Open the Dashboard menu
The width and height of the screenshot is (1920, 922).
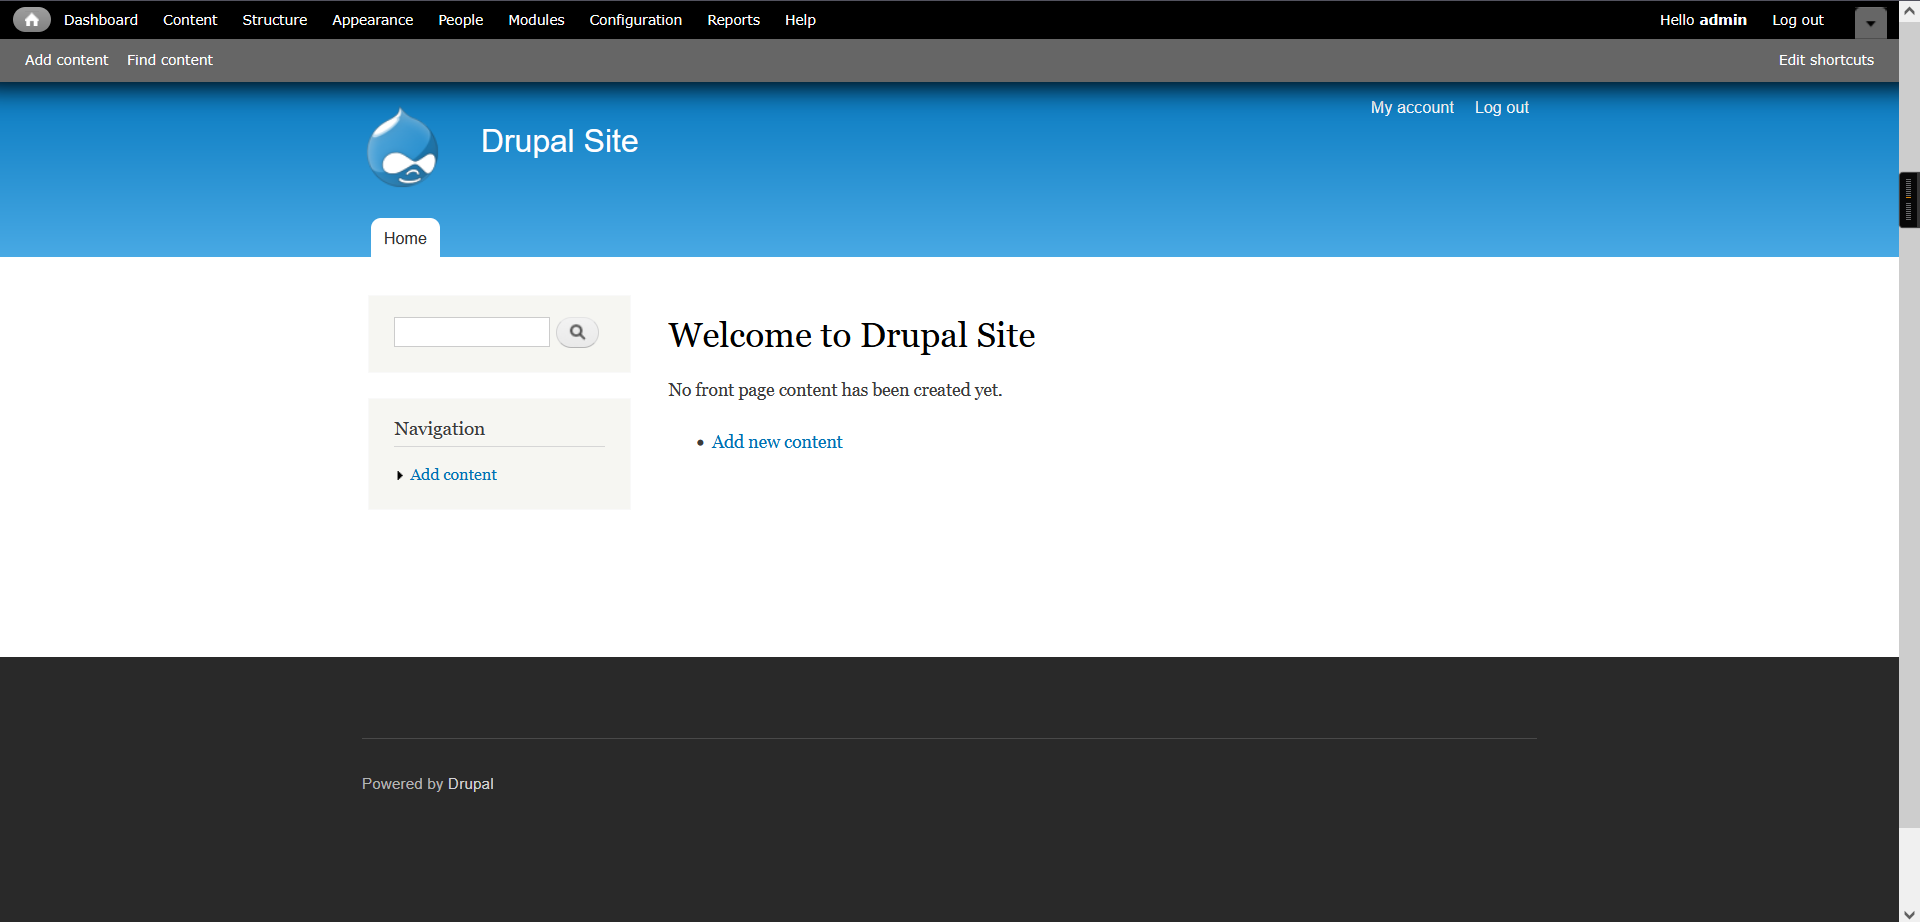(101, 20)
